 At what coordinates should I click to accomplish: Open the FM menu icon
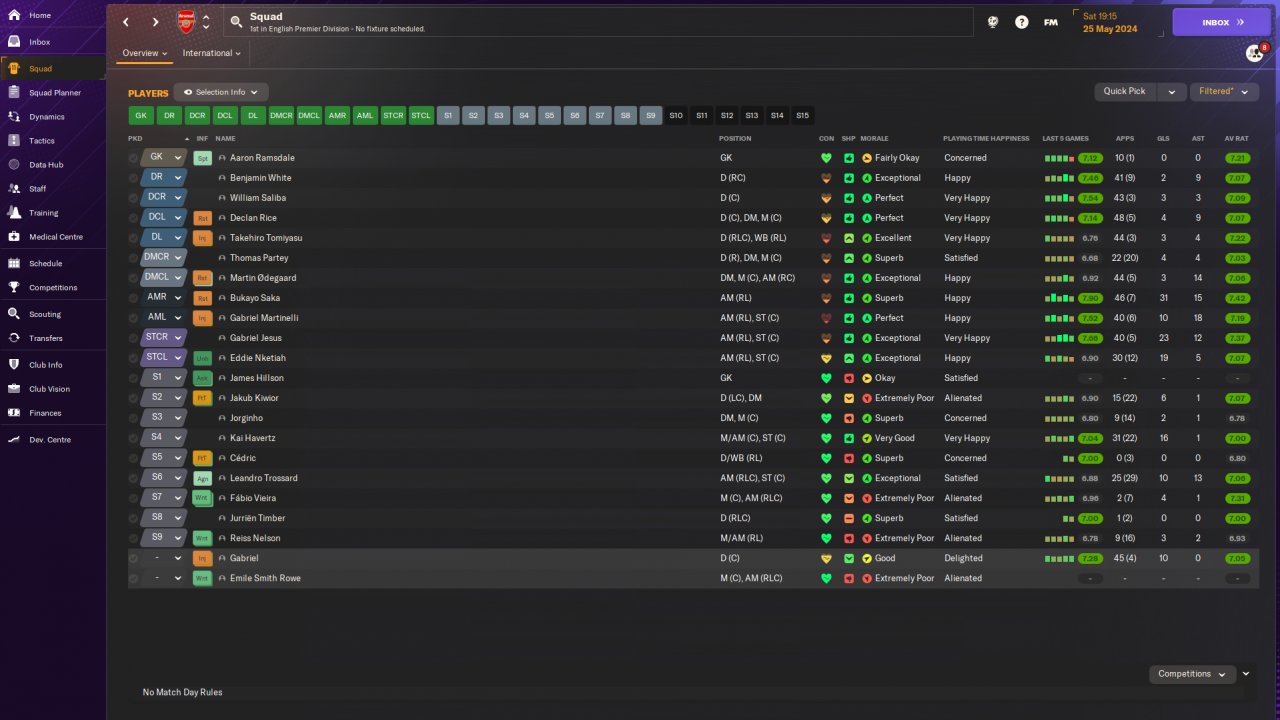pyautogui.click(x=1050, y=22)
